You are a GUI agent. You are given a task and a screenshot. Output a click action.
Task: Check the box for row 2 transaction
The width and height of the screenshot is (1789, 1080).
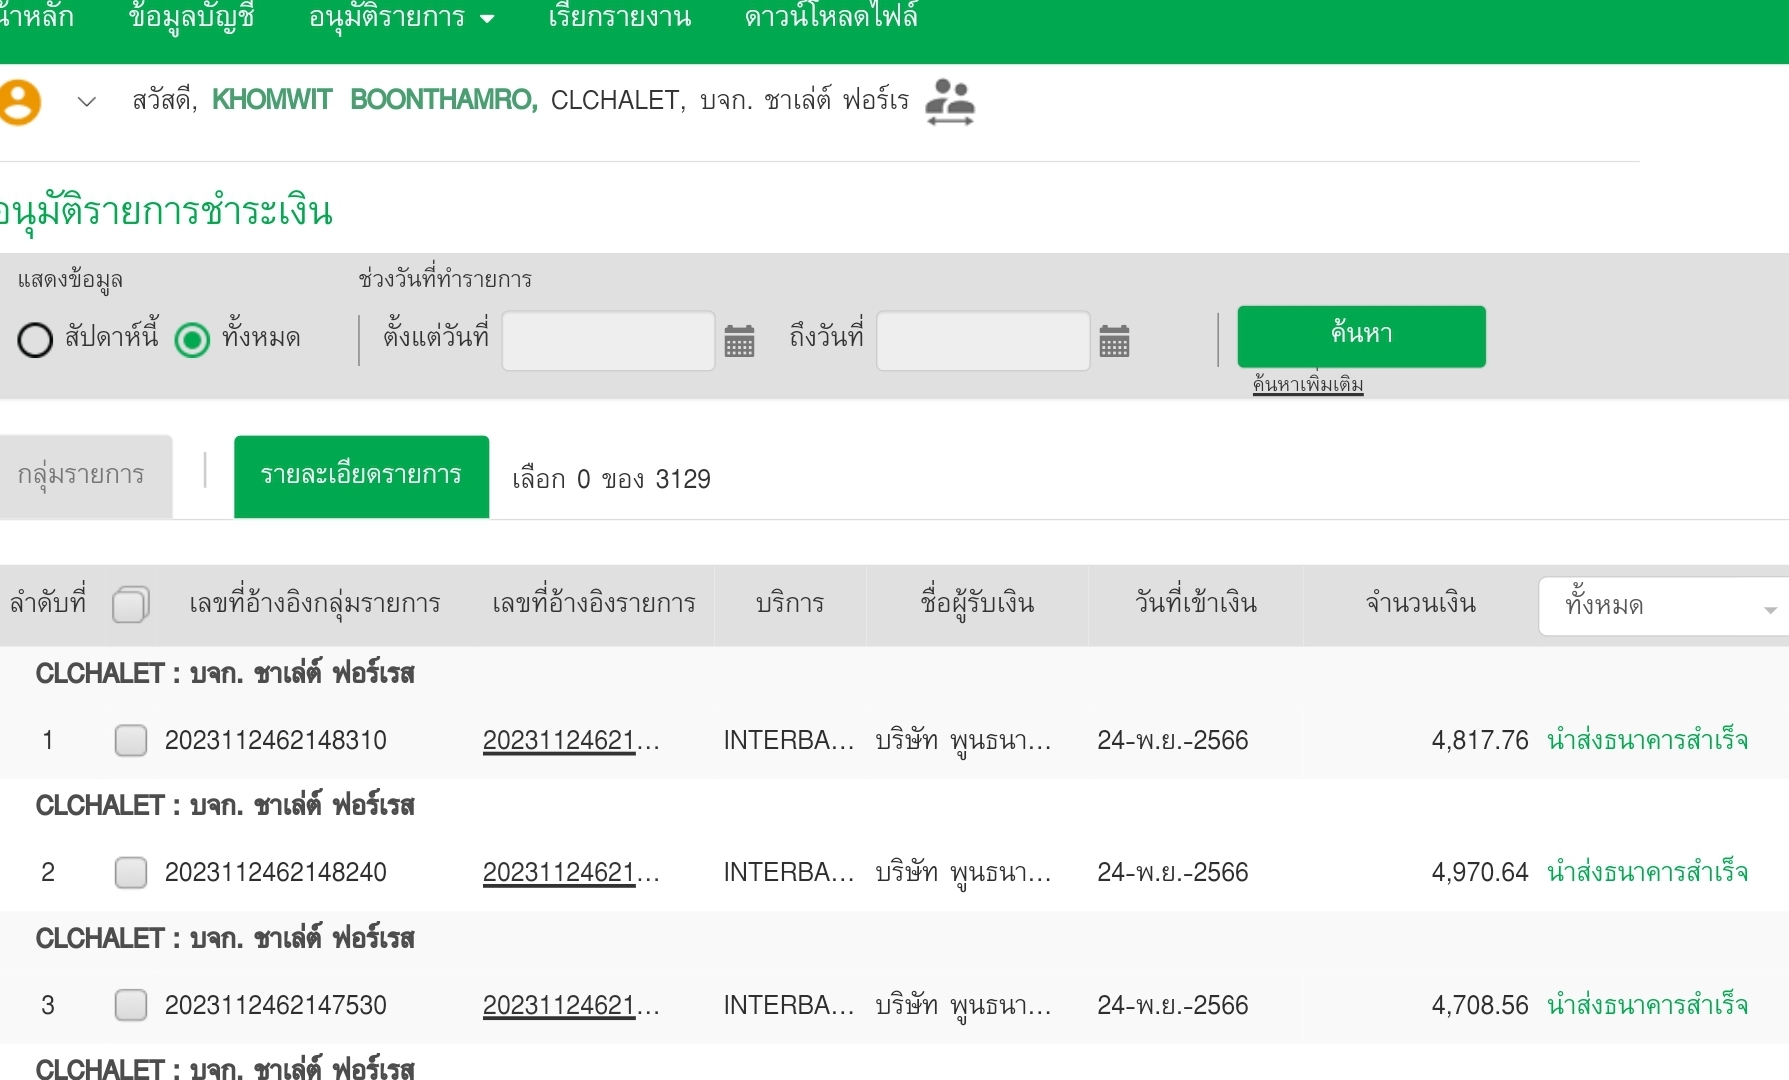click(131, 872)
